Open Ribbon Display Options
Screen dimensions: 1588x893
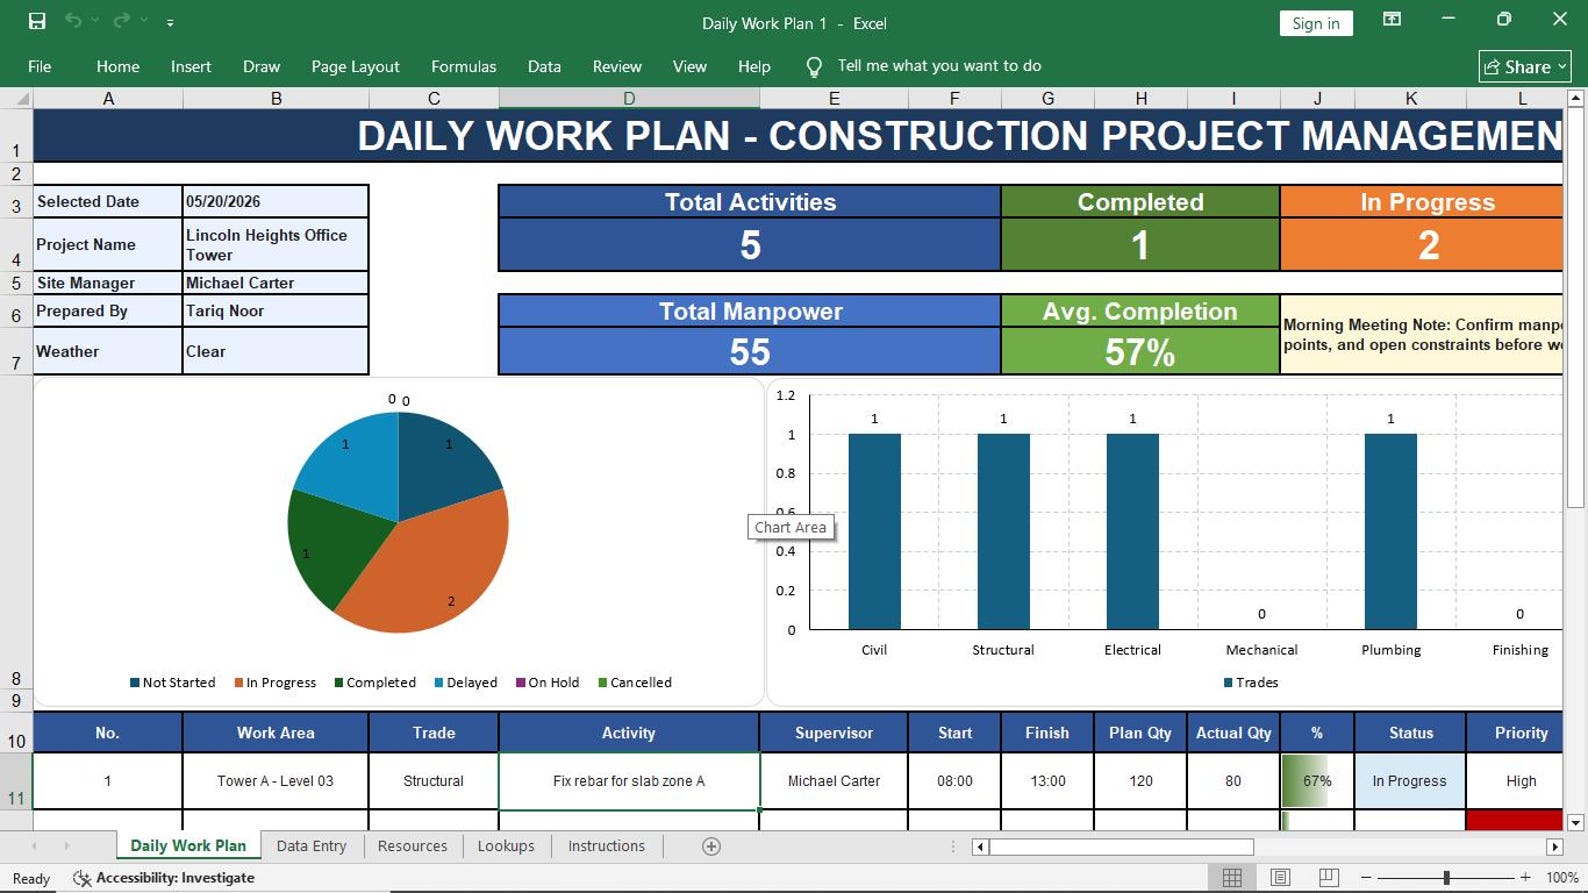click(x=1391, y=20)
